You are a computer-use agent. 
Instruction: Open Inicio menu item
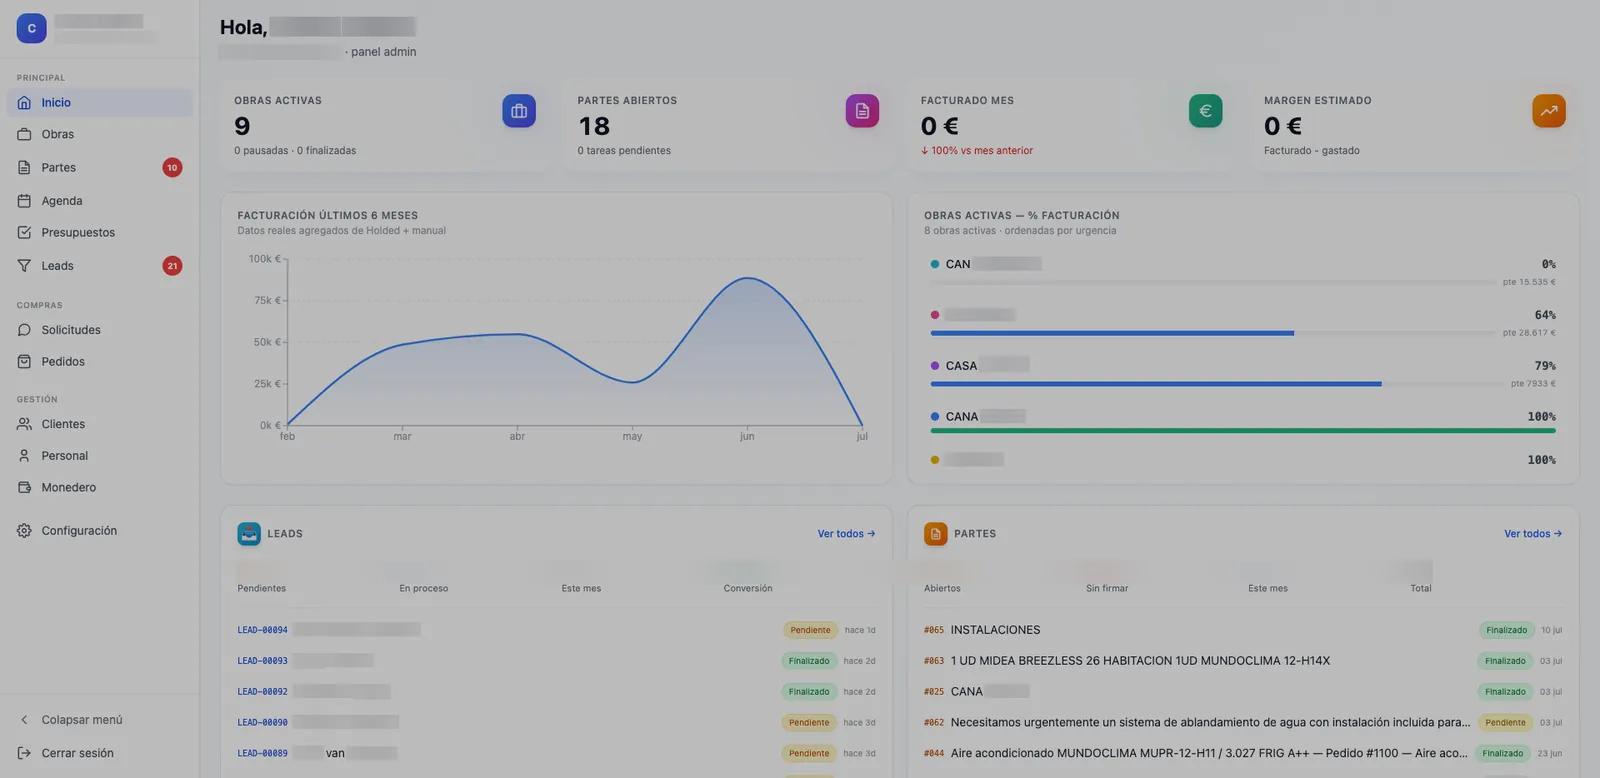pyautogui.click(x=100, y=103)
